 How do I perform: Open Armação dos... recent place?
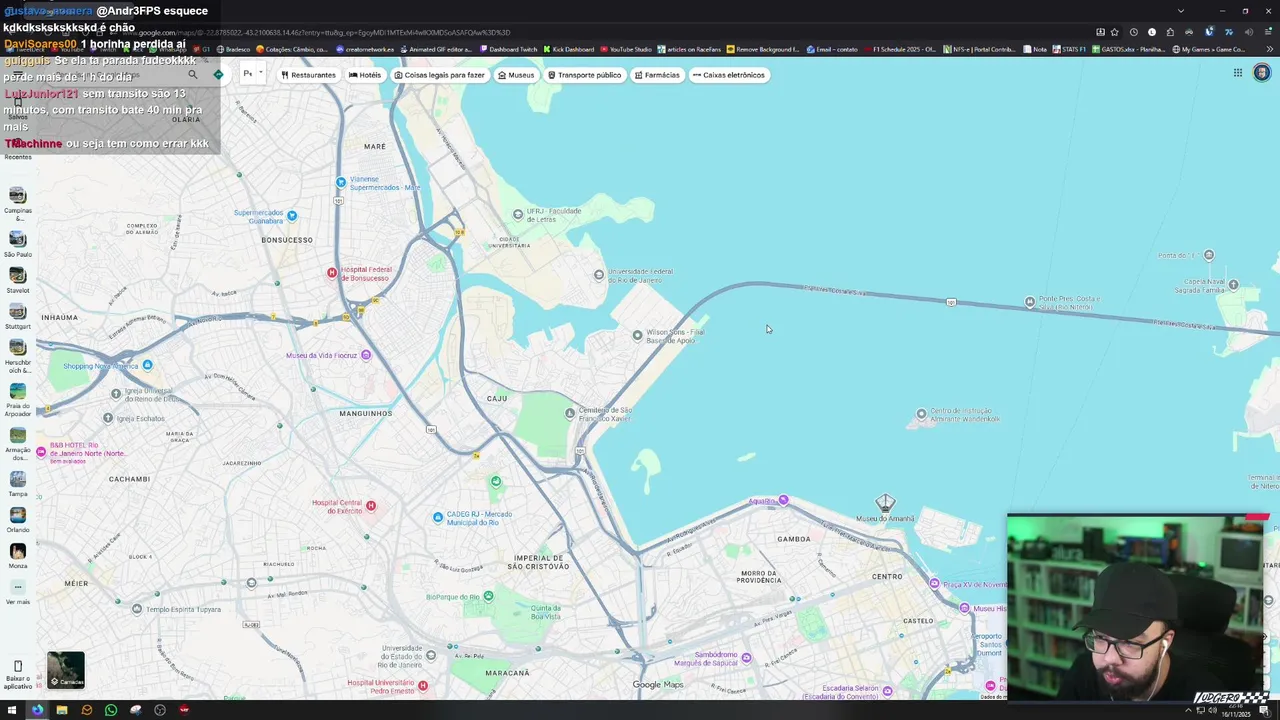[x=17, y=444]
